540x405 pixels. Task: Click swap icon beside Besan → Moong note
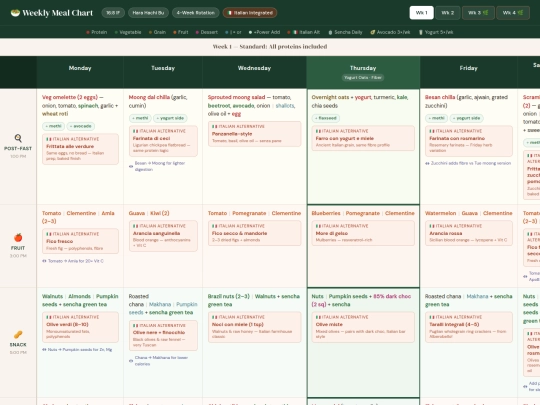click(x=131, y=166)
